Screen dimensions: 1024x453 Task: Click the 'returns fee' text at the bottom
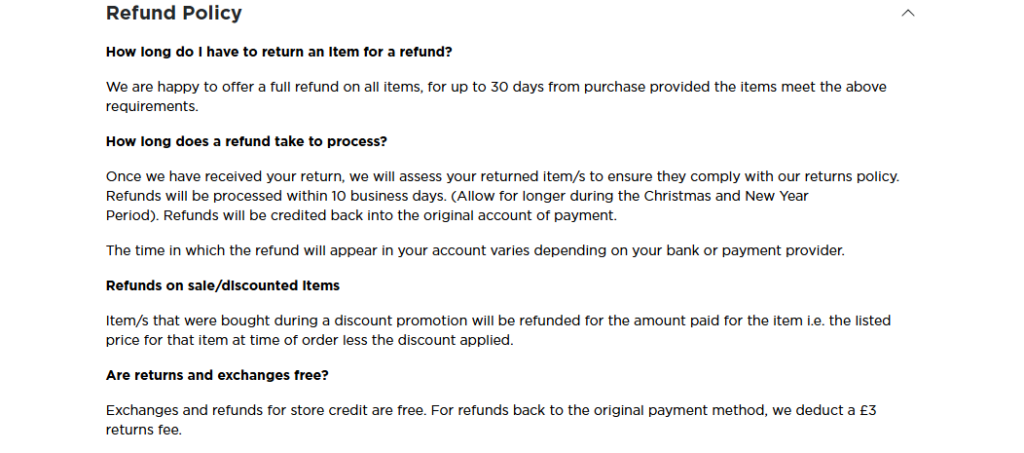point(144,429)
